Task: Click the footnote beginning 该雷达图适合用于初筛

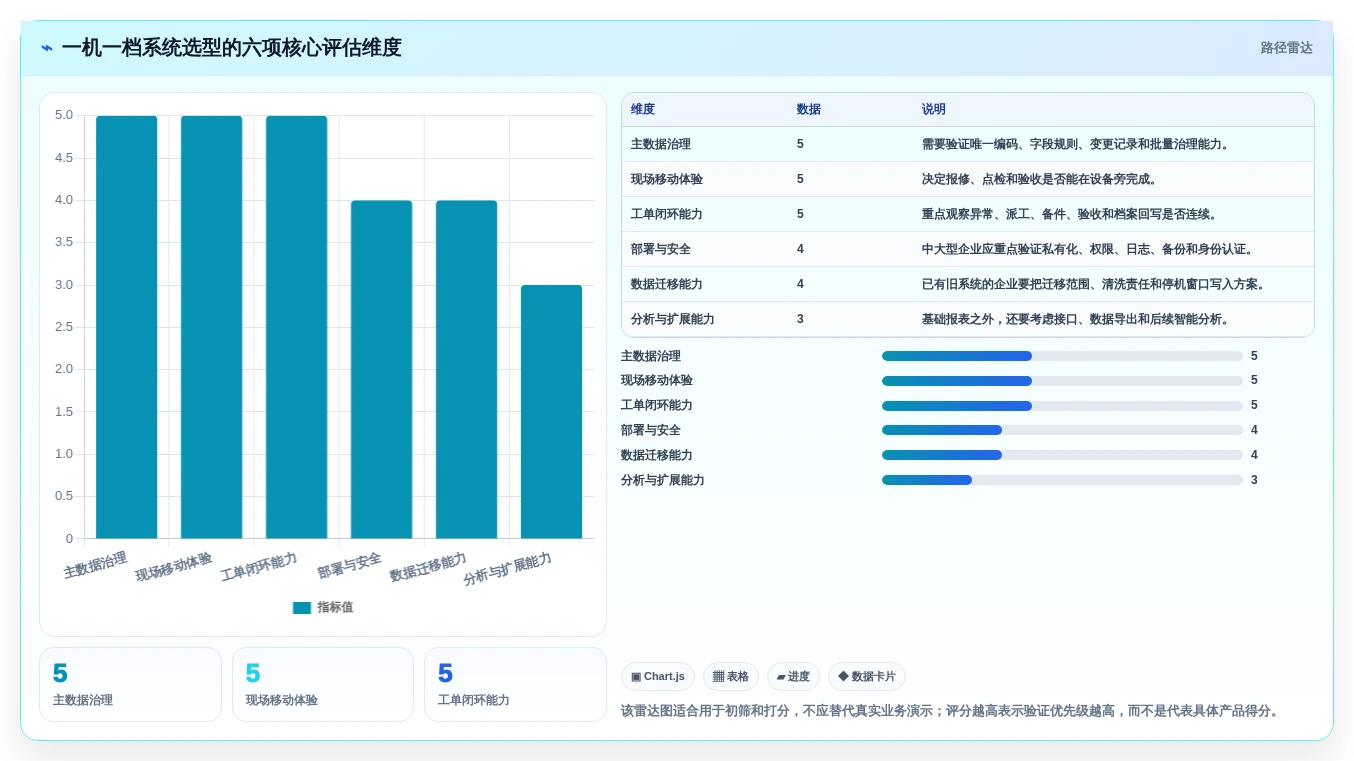Action: pos(952,711)
